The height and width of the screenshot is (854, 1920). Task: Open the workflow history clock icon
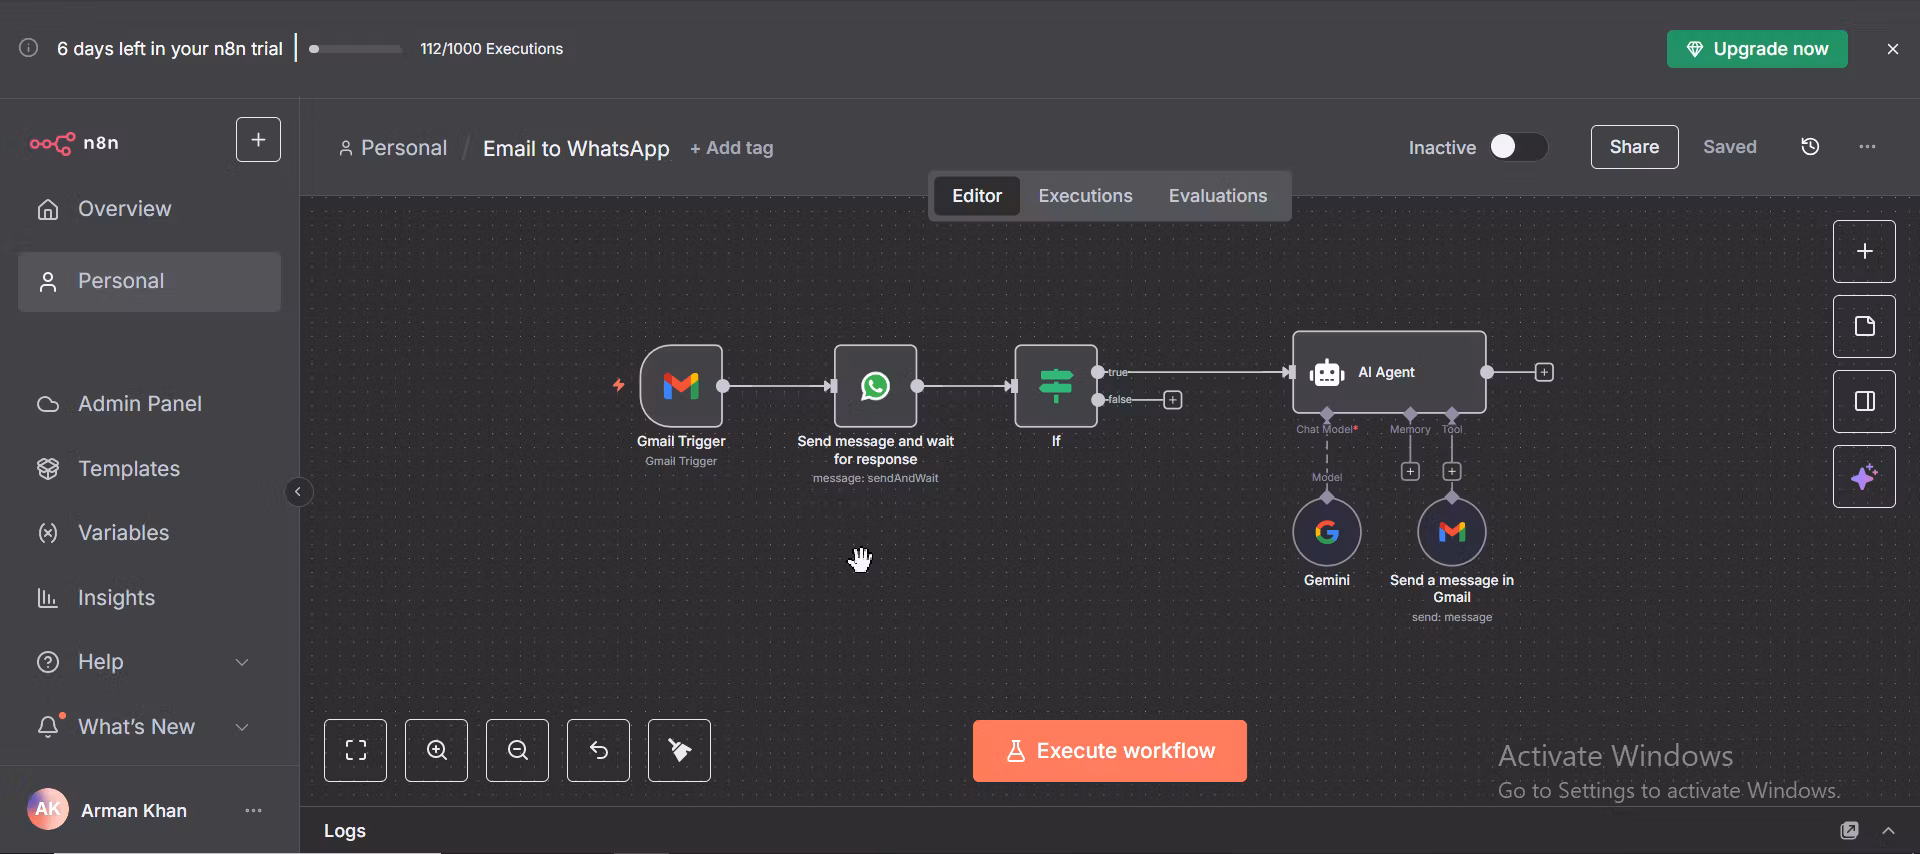pyautogui.click(x=1810, y=147)
